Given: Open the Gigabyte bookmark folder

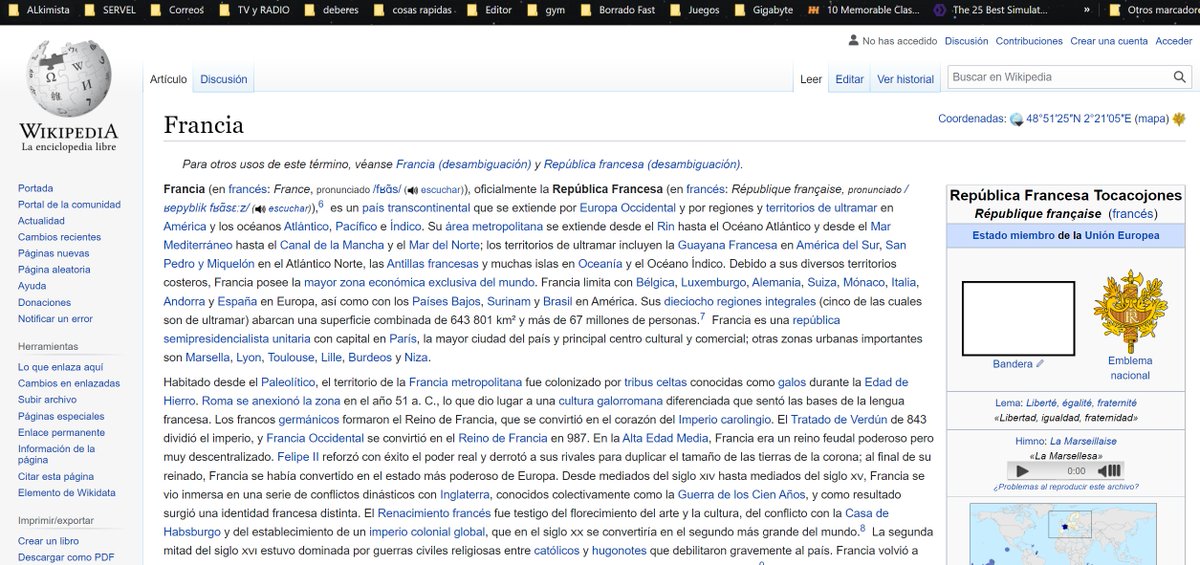Looking at the screenshot, I should [765, 10].
